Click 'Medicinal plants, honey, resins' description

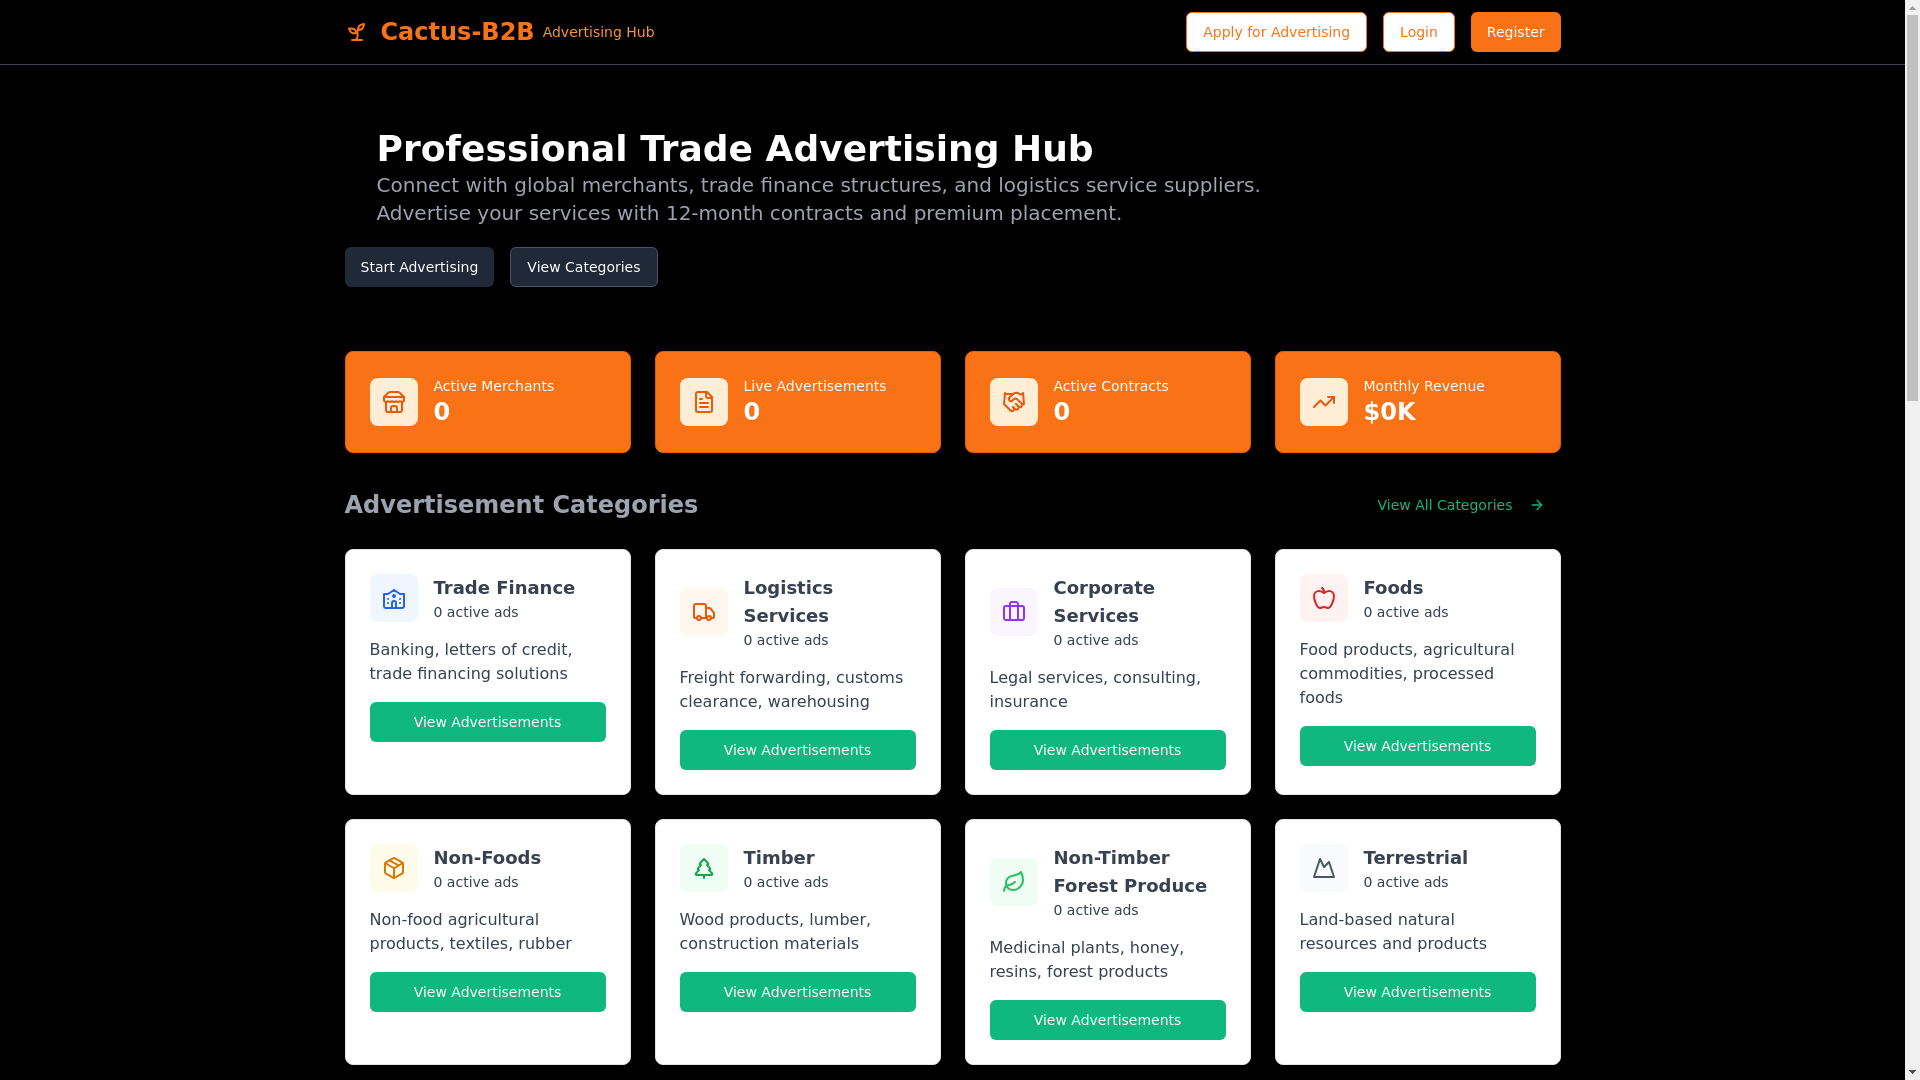coord(1087,960)
